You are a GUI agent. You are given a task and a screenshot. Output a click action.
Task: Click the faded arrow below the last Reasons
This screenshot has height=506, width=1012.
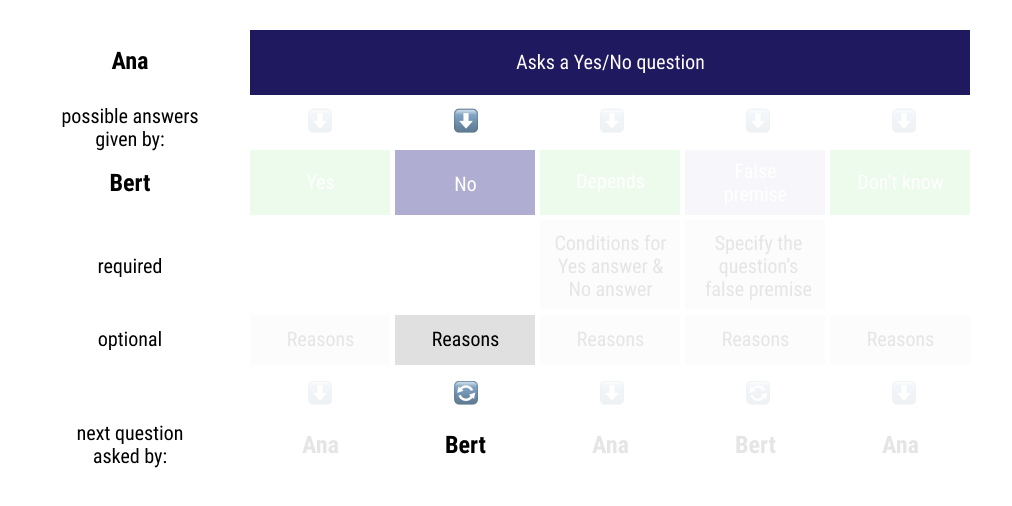point(904,392)
